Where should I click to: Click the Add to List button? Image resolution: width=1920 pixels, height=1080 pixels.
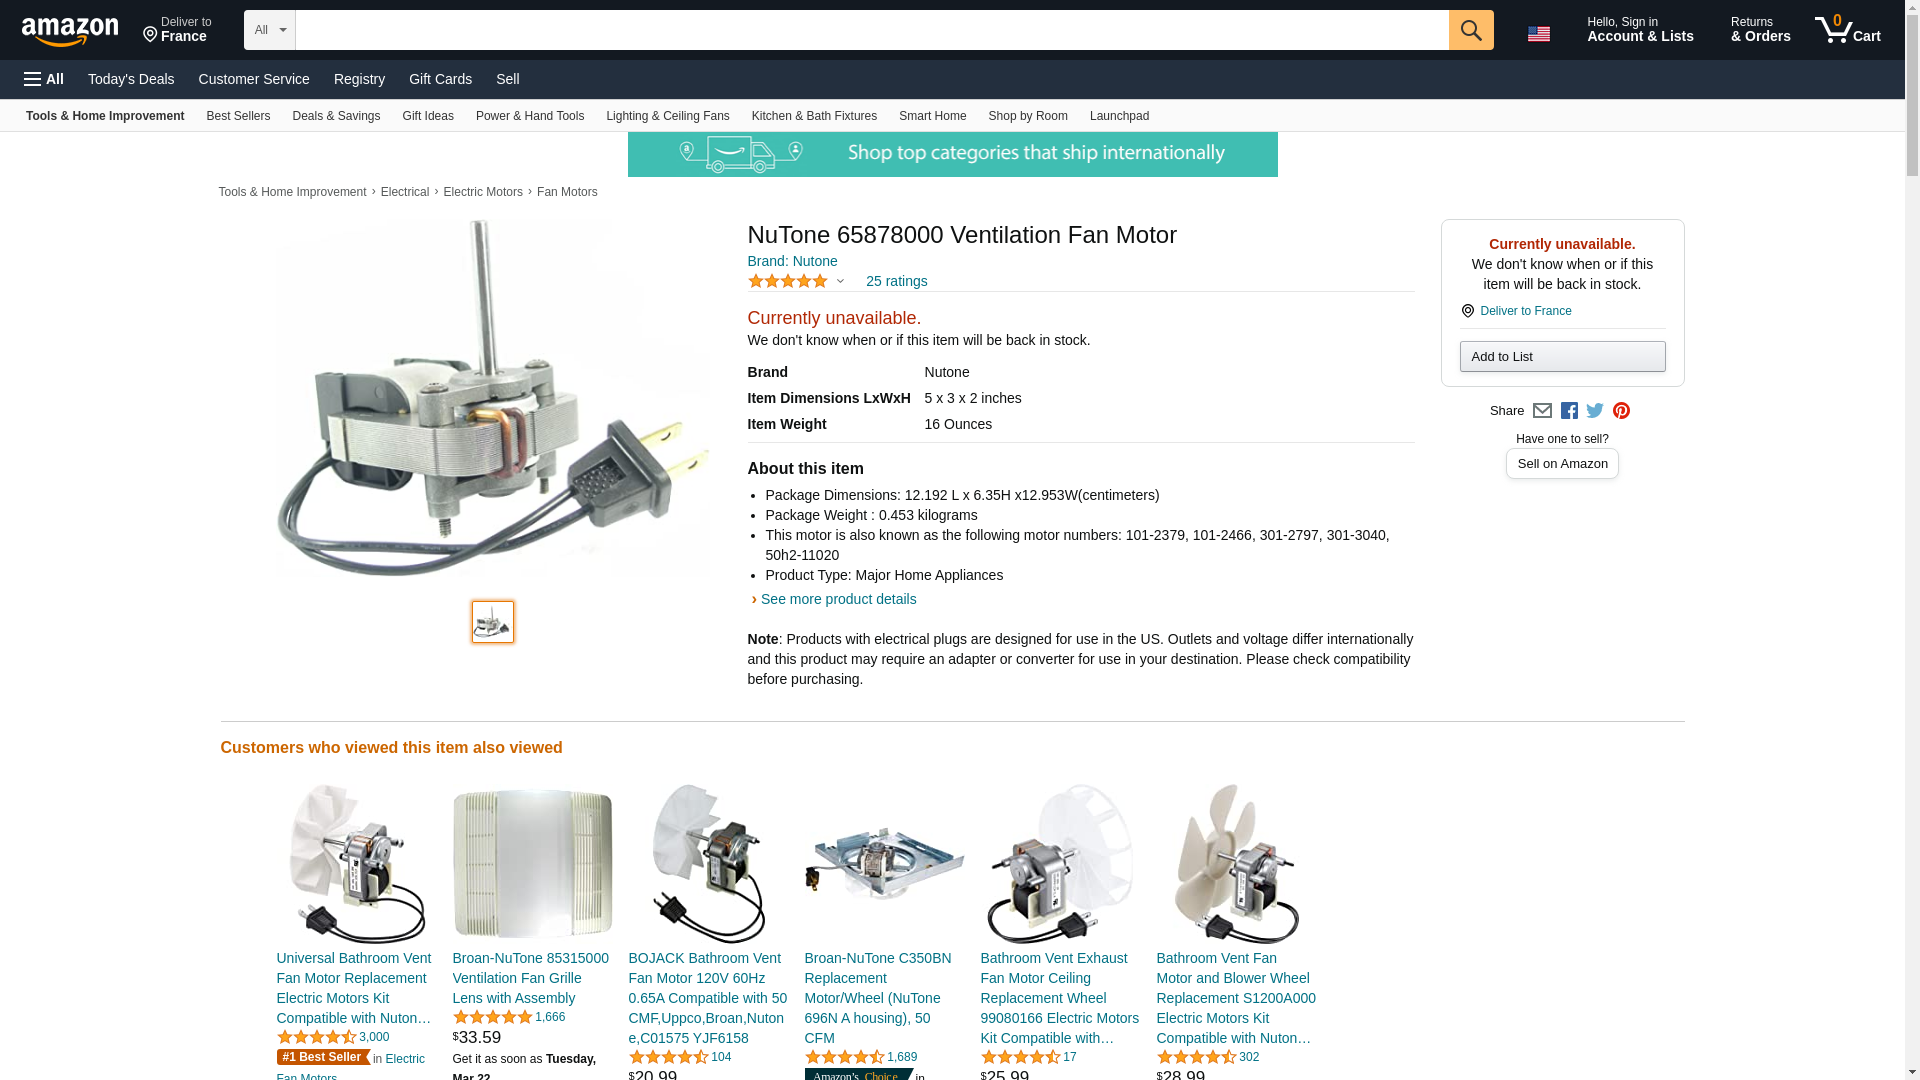1562,357
